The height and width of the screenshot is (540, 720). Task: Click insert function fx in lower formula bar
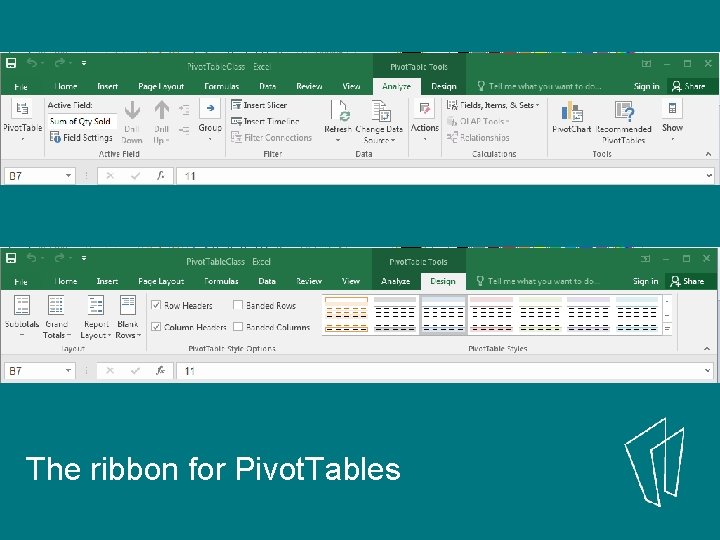pos(160,371)
